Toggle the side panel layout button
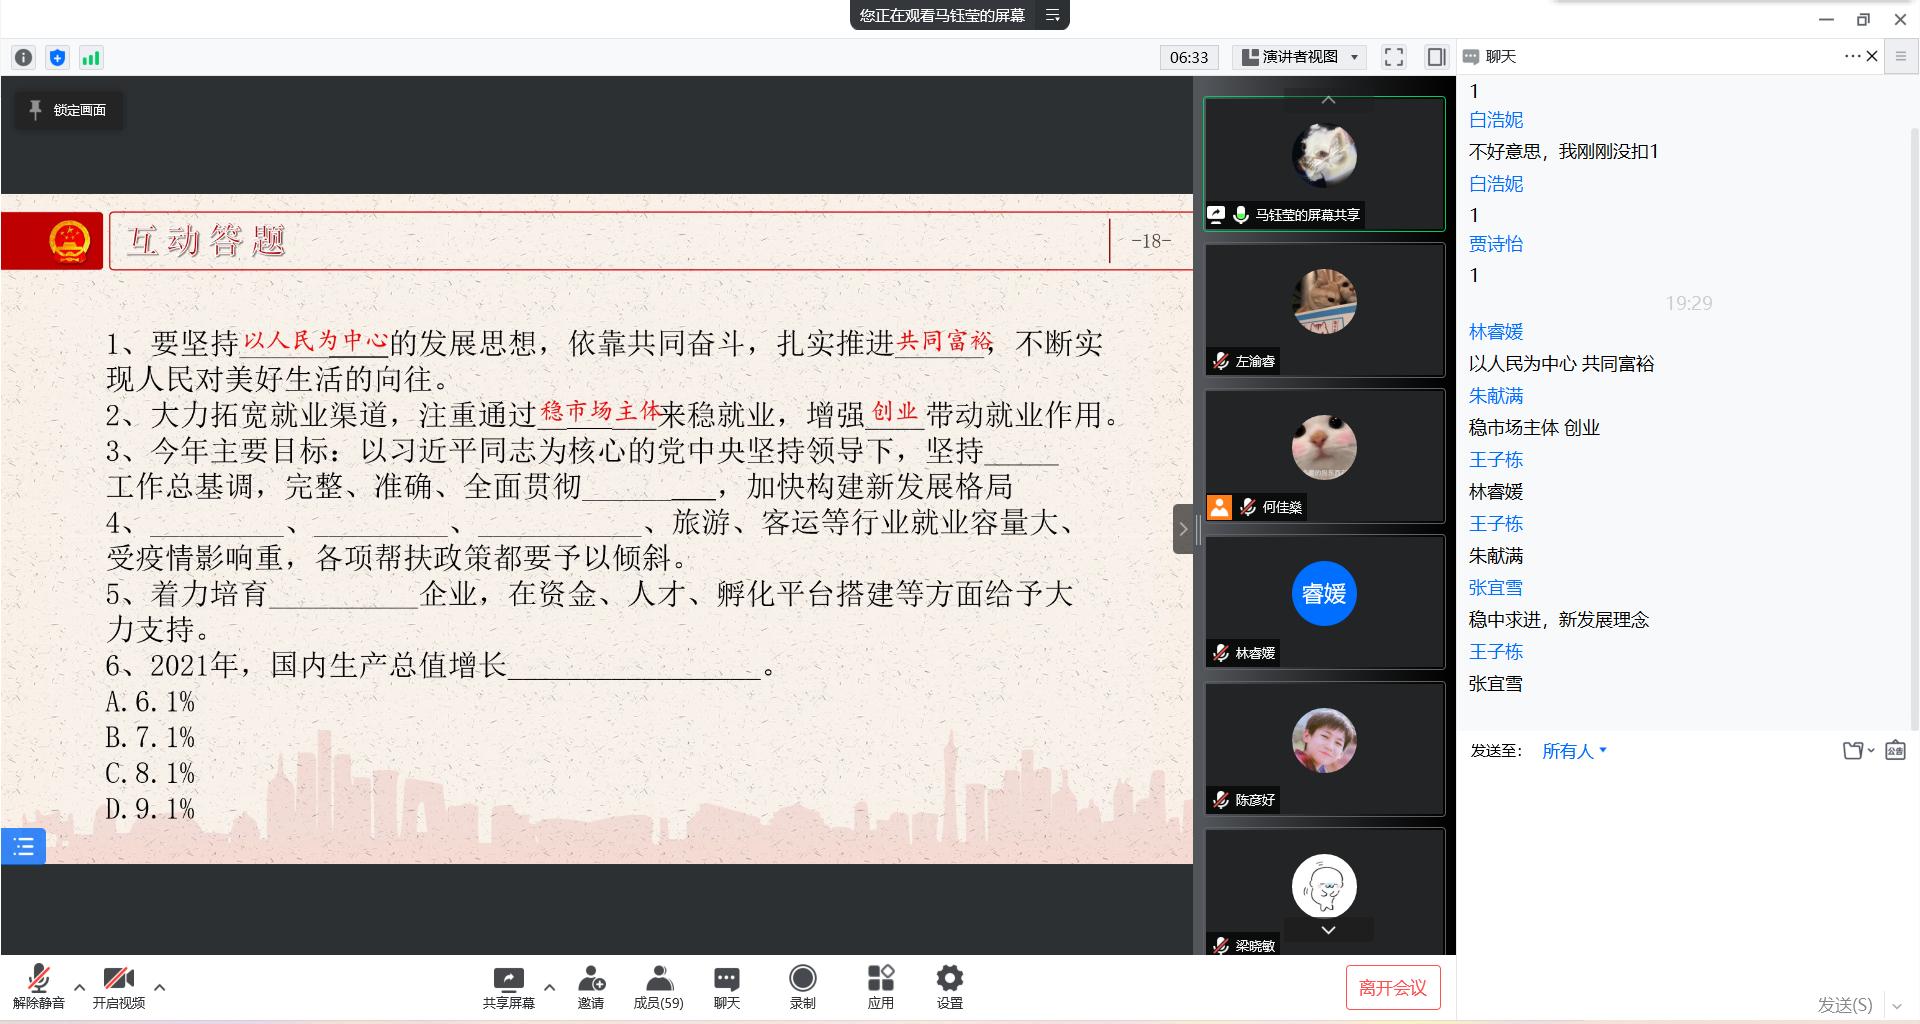 pos(1436,57)
